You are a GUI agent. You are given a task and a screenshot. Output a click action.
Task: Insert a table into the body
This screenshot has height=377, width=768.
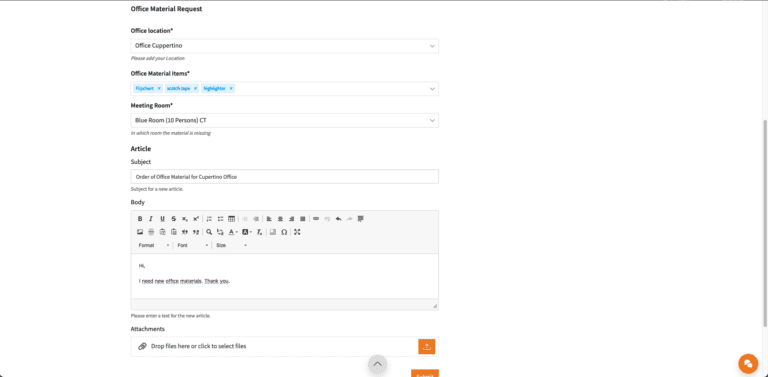coord(232,219)
